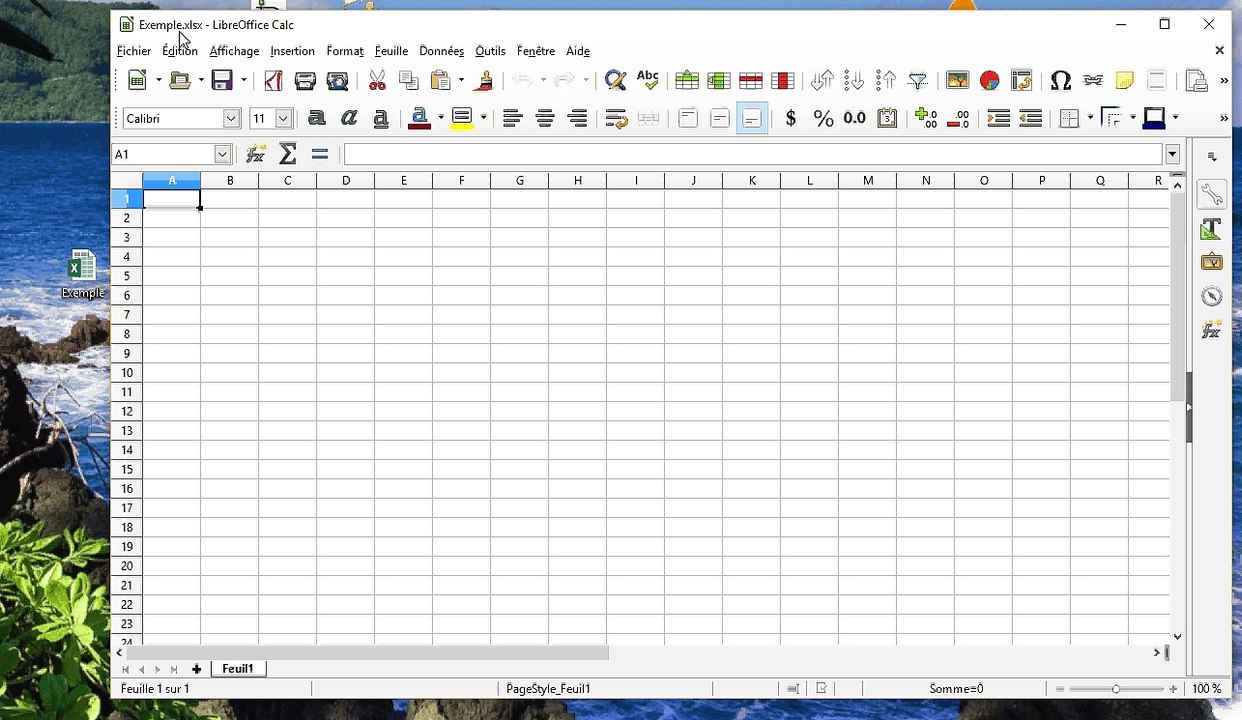Click the Paste clipboard icon

coord(441,81)
